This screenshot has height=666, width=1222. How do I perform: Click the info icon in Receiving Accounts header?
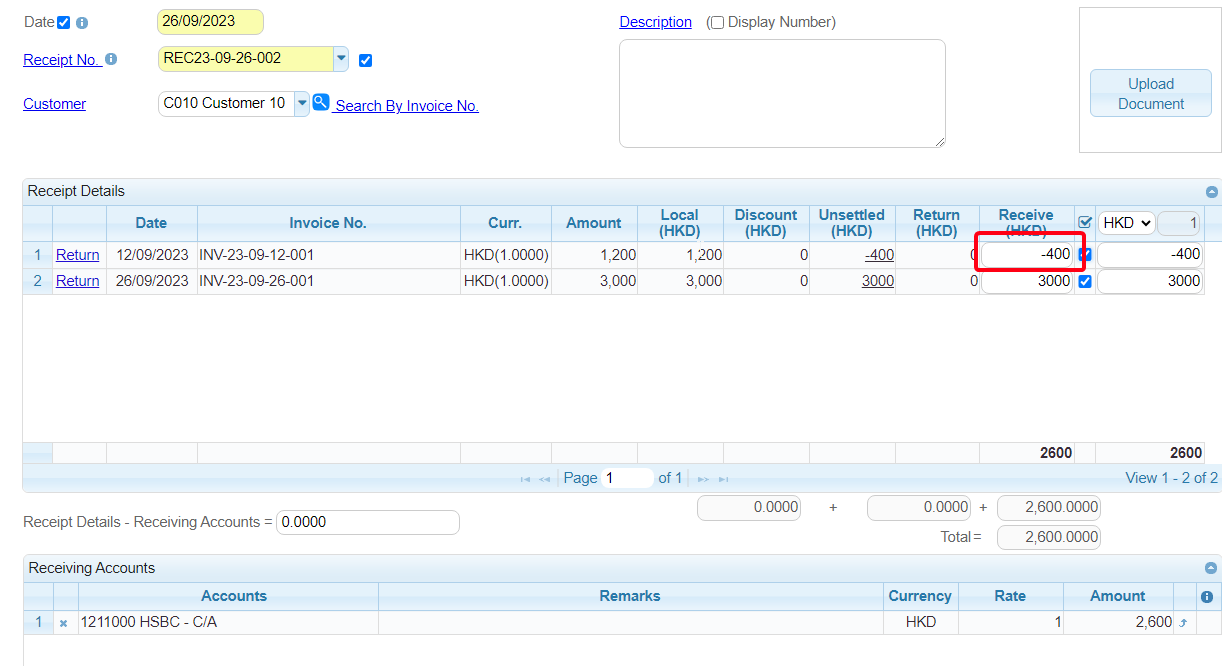(x=1206, y=597)
